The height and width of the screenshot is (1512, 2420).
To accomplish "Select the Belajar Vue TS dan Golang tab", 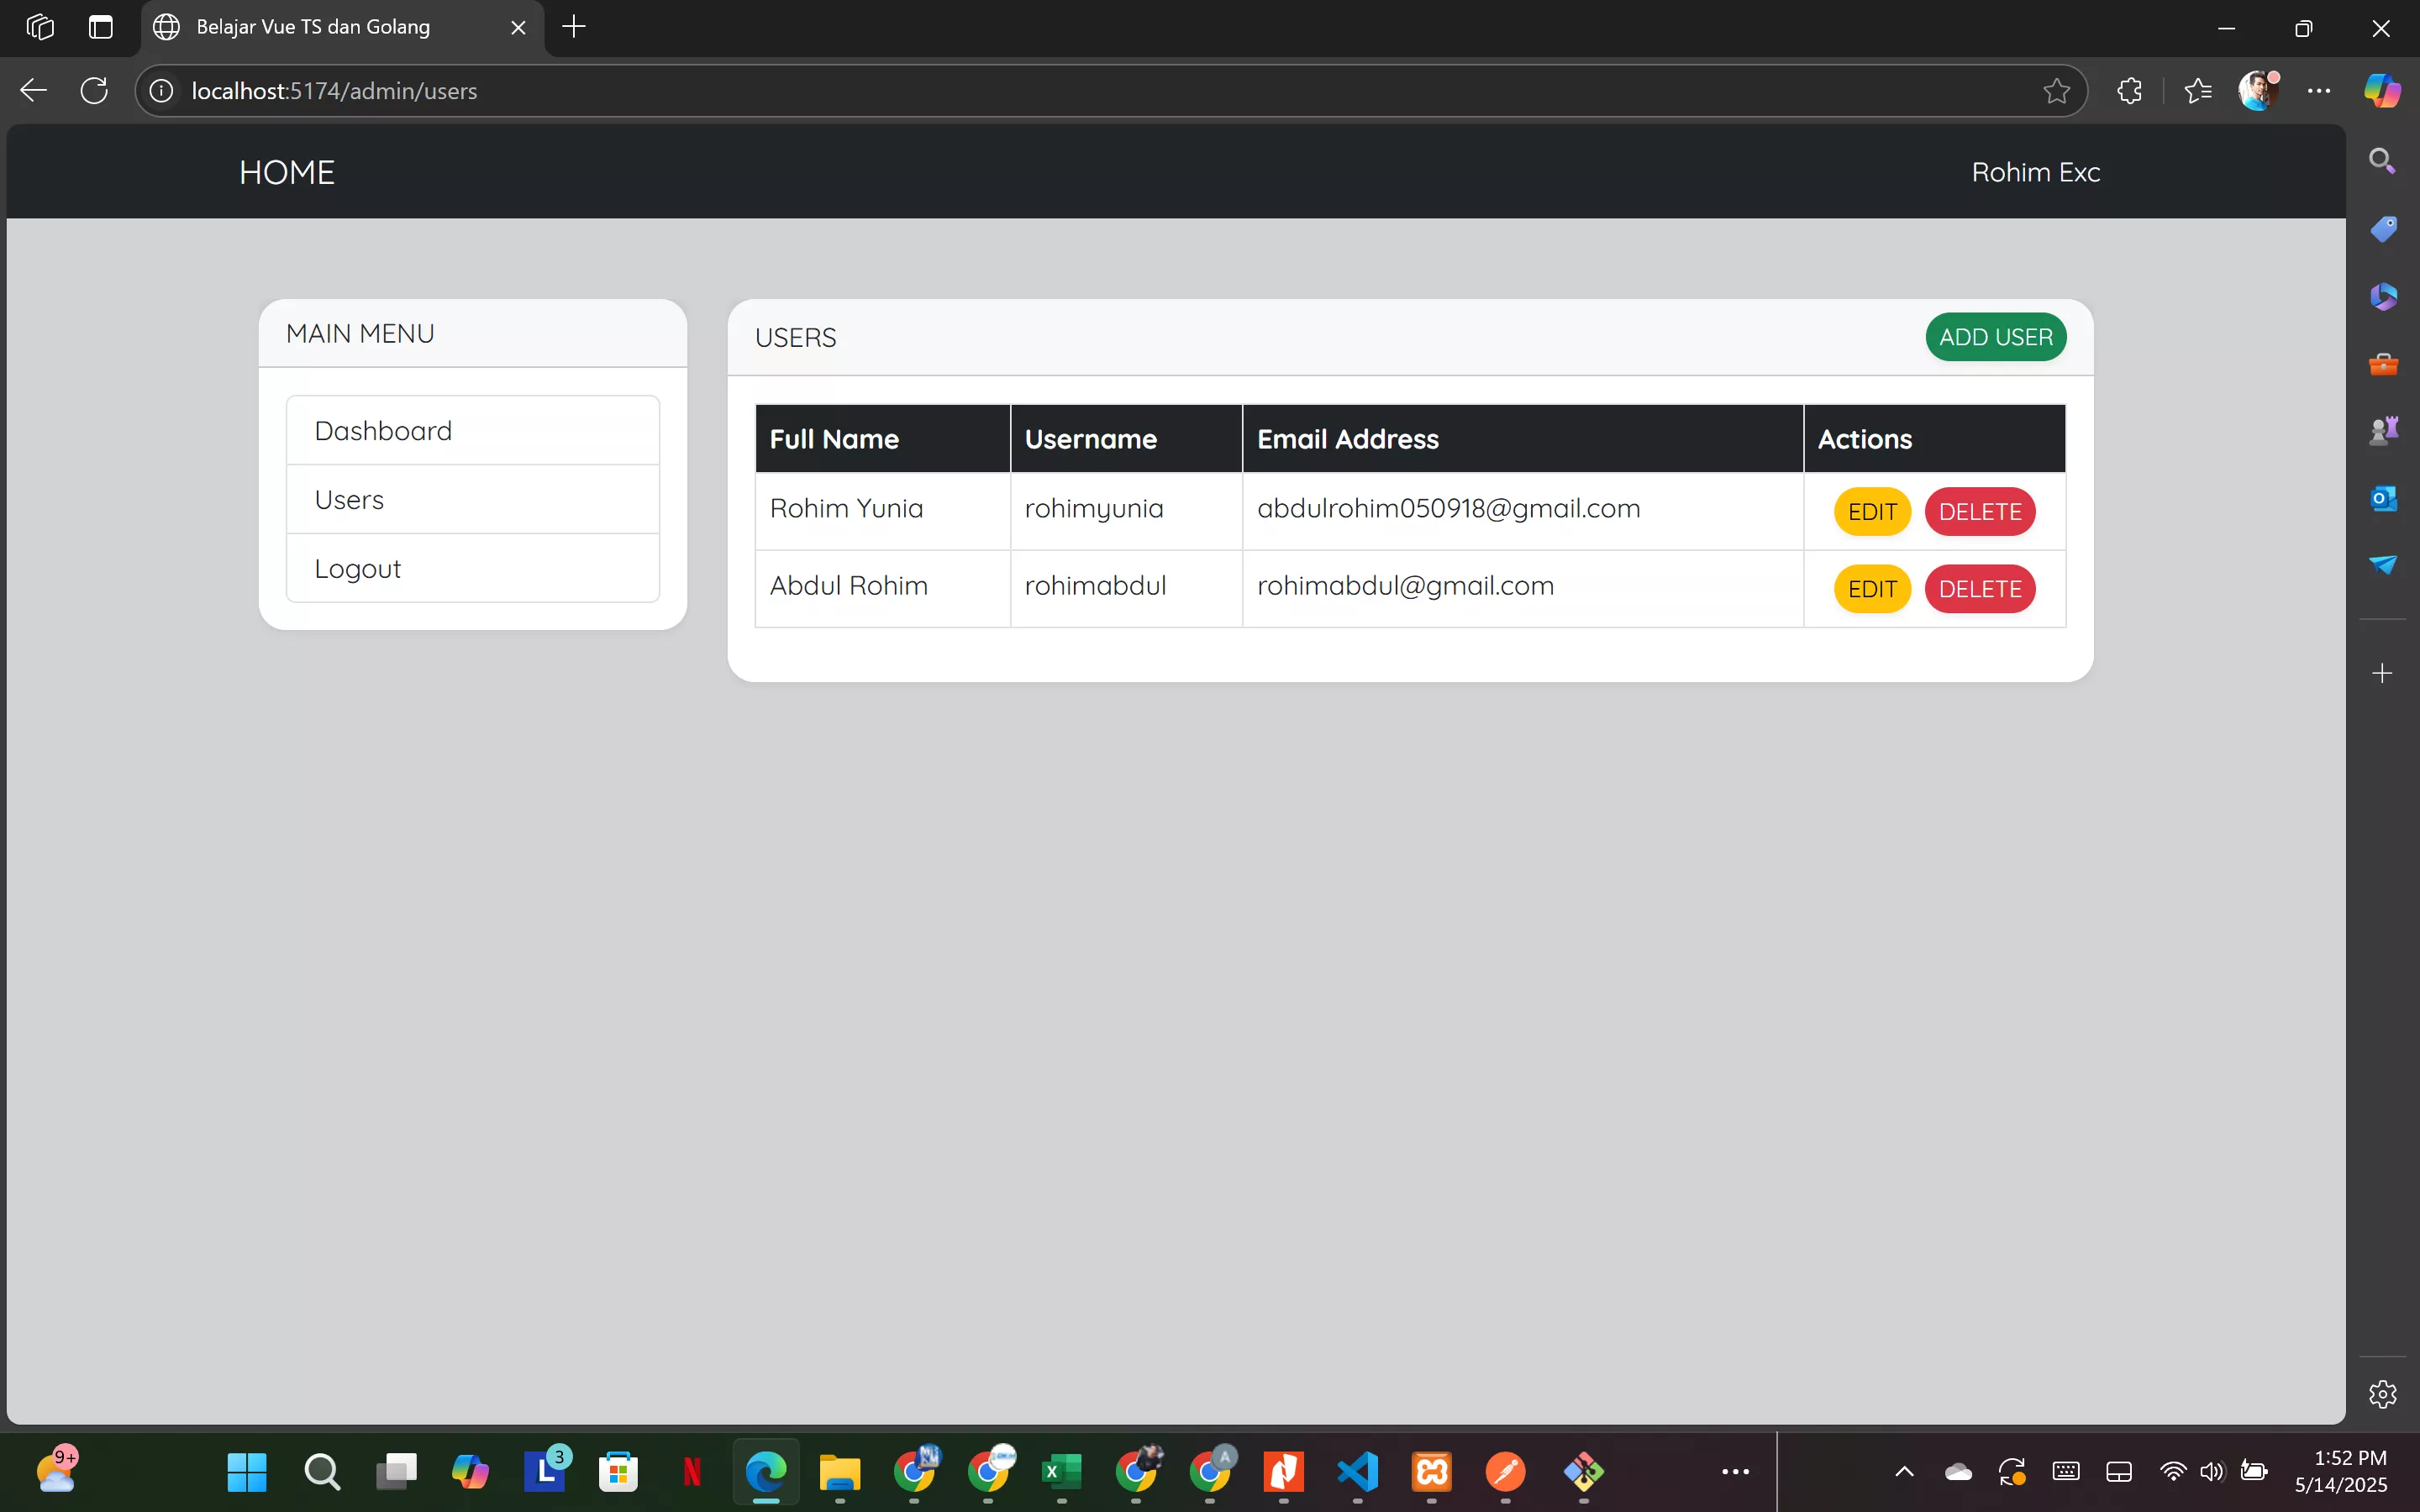I will [x=342, y=28].
